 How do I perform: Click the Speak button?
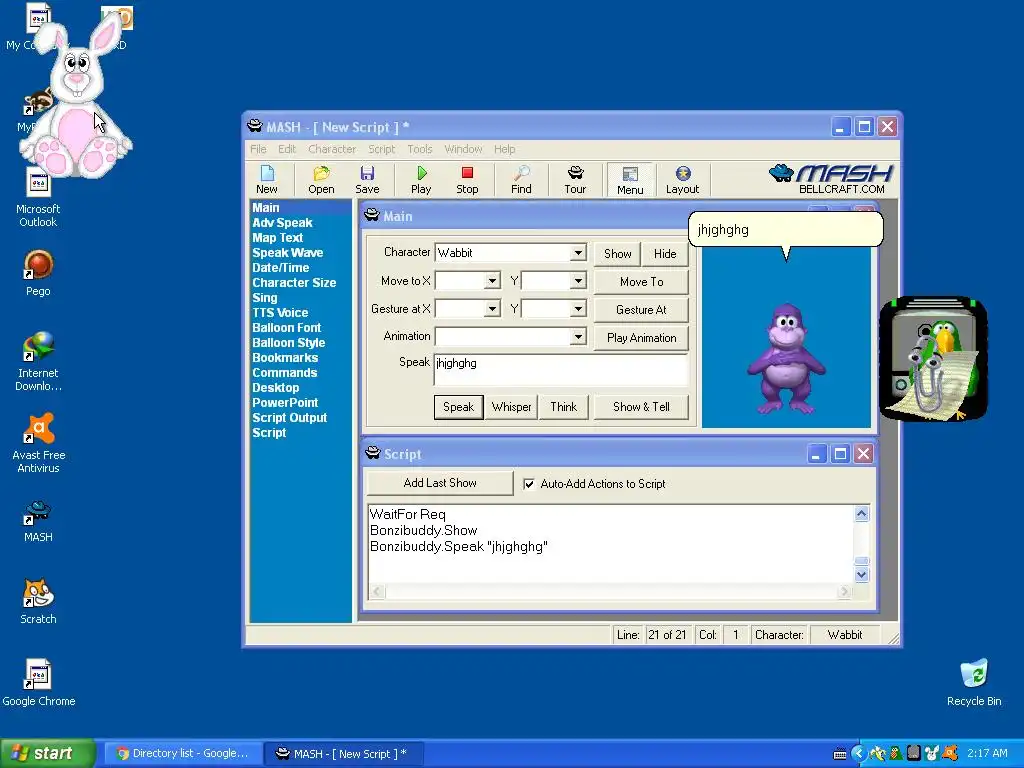[458, 407]
